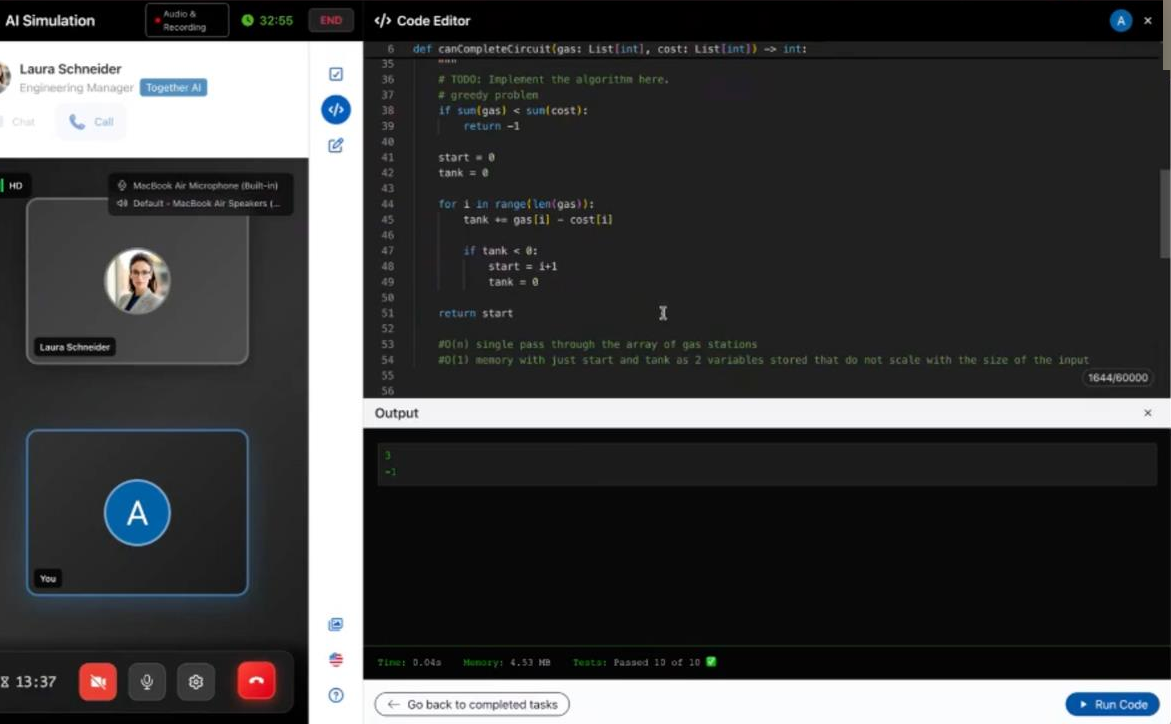Image resolution: width=1171 pixels, height=724 pixels.
Task: Click output value 3 in Output panel
Action: click(x=388, y=455)
